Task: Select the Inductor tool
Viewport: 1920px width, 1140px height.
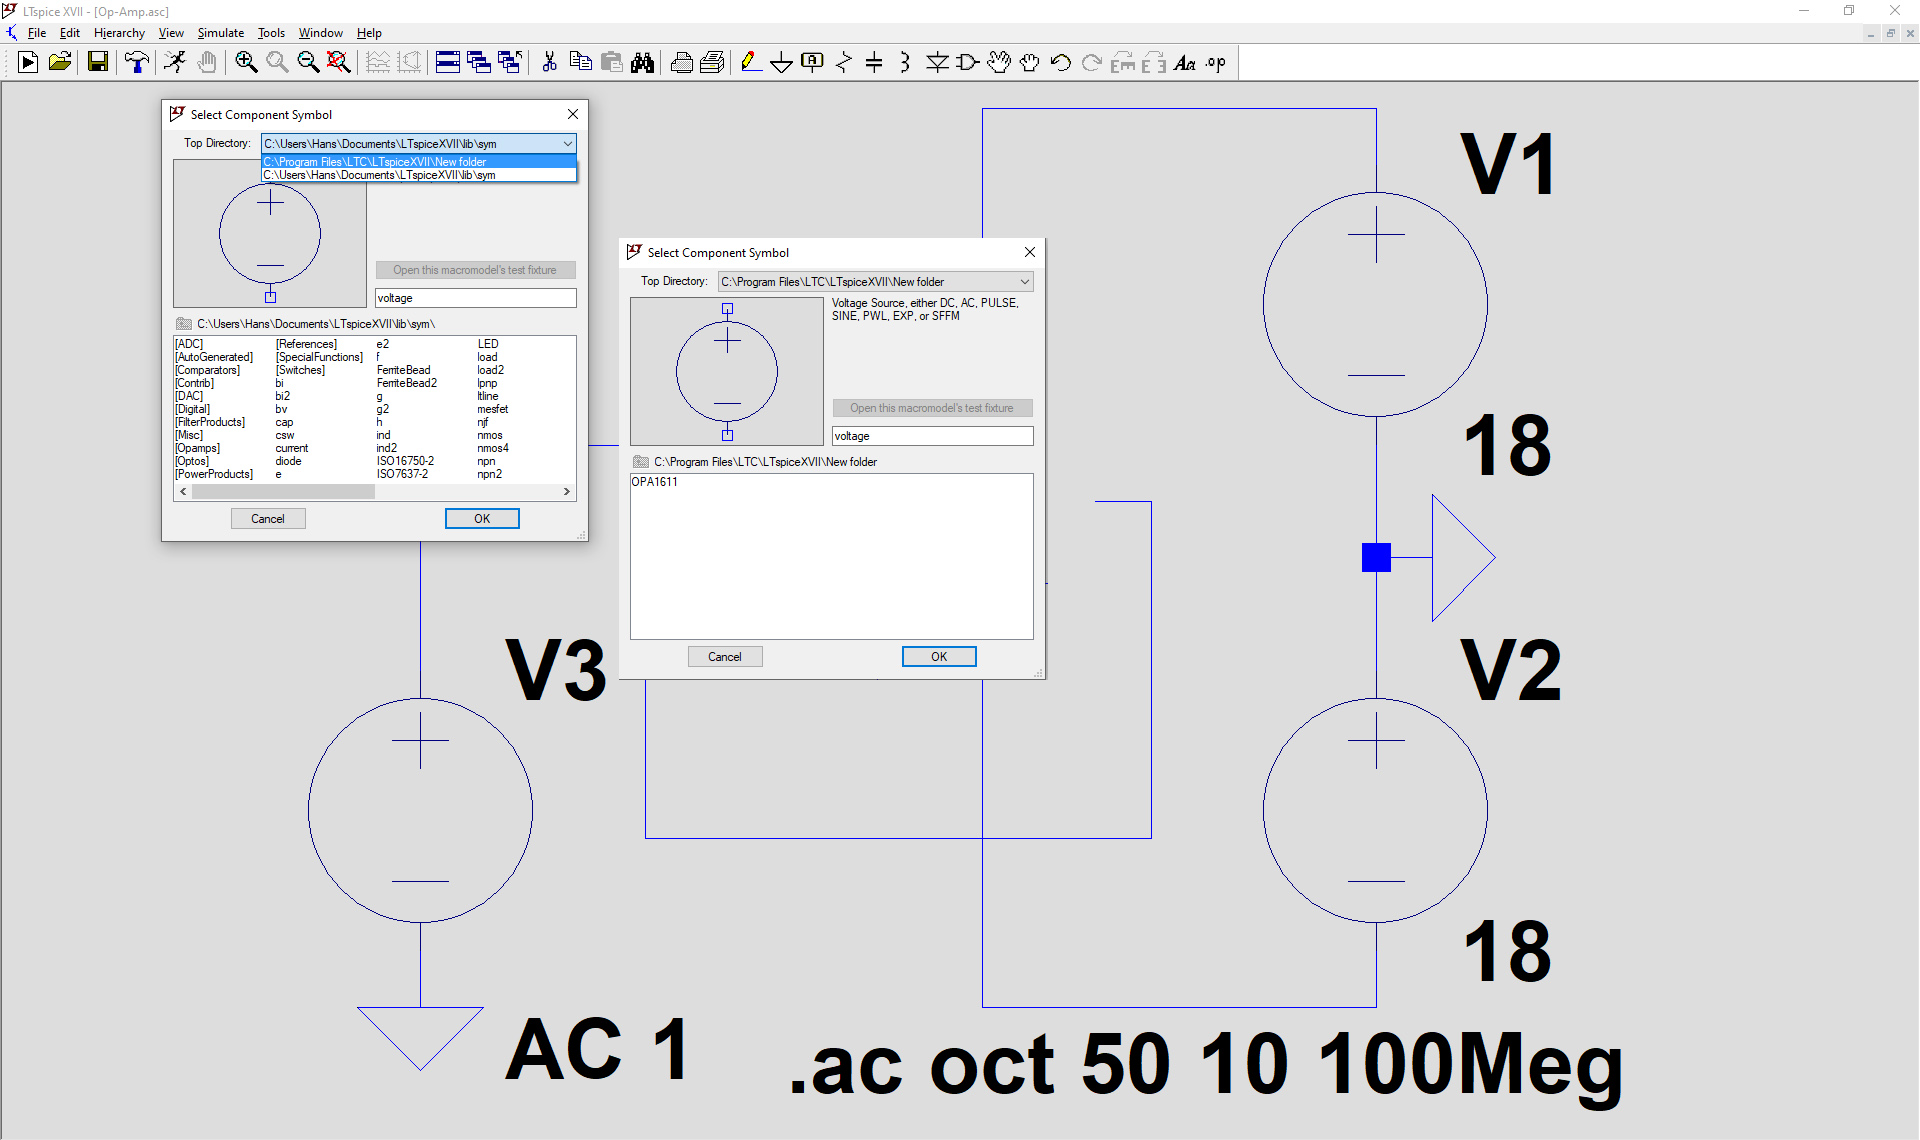Action: [905, 63]
